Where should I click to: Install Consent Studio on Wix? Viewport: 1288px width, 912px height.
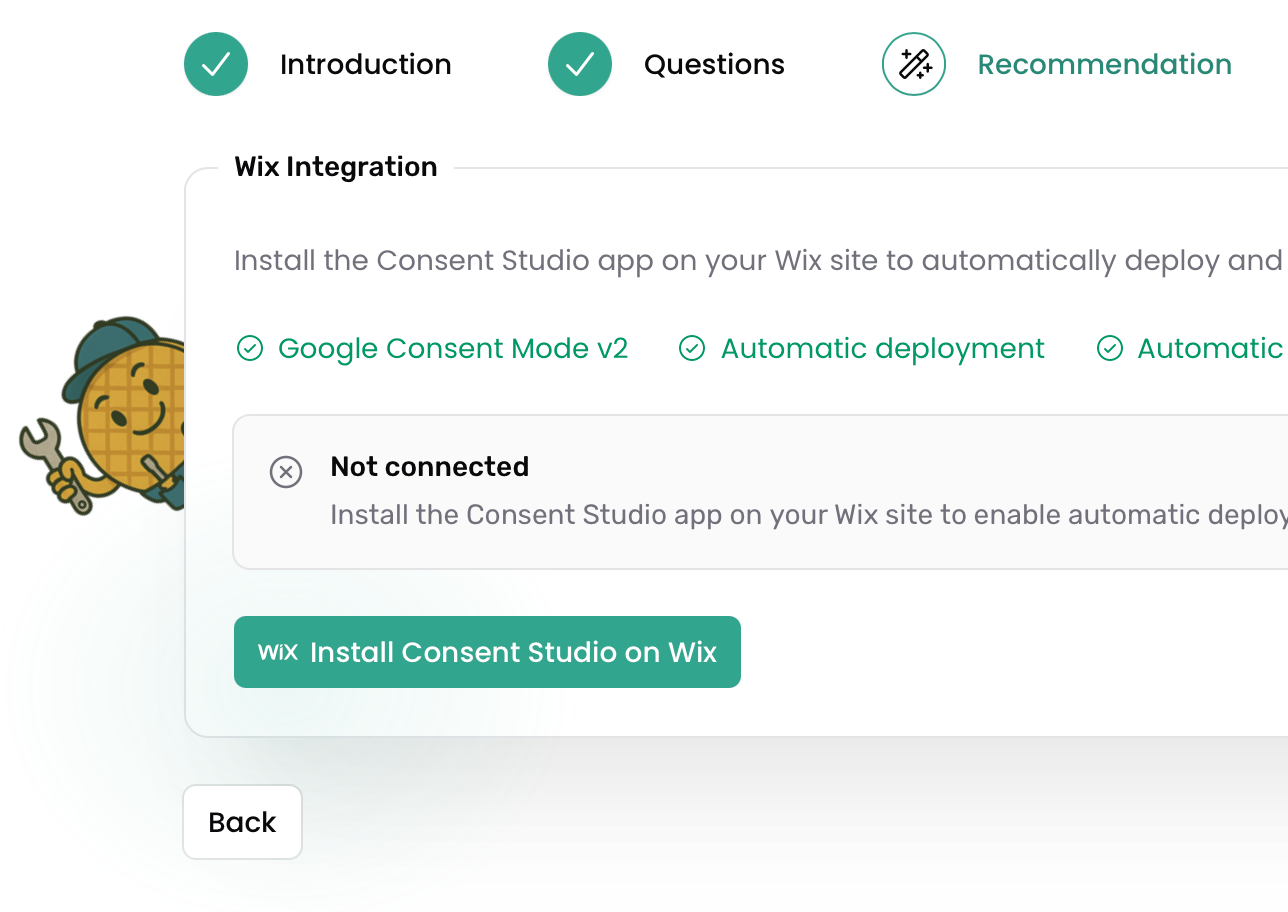487,652
